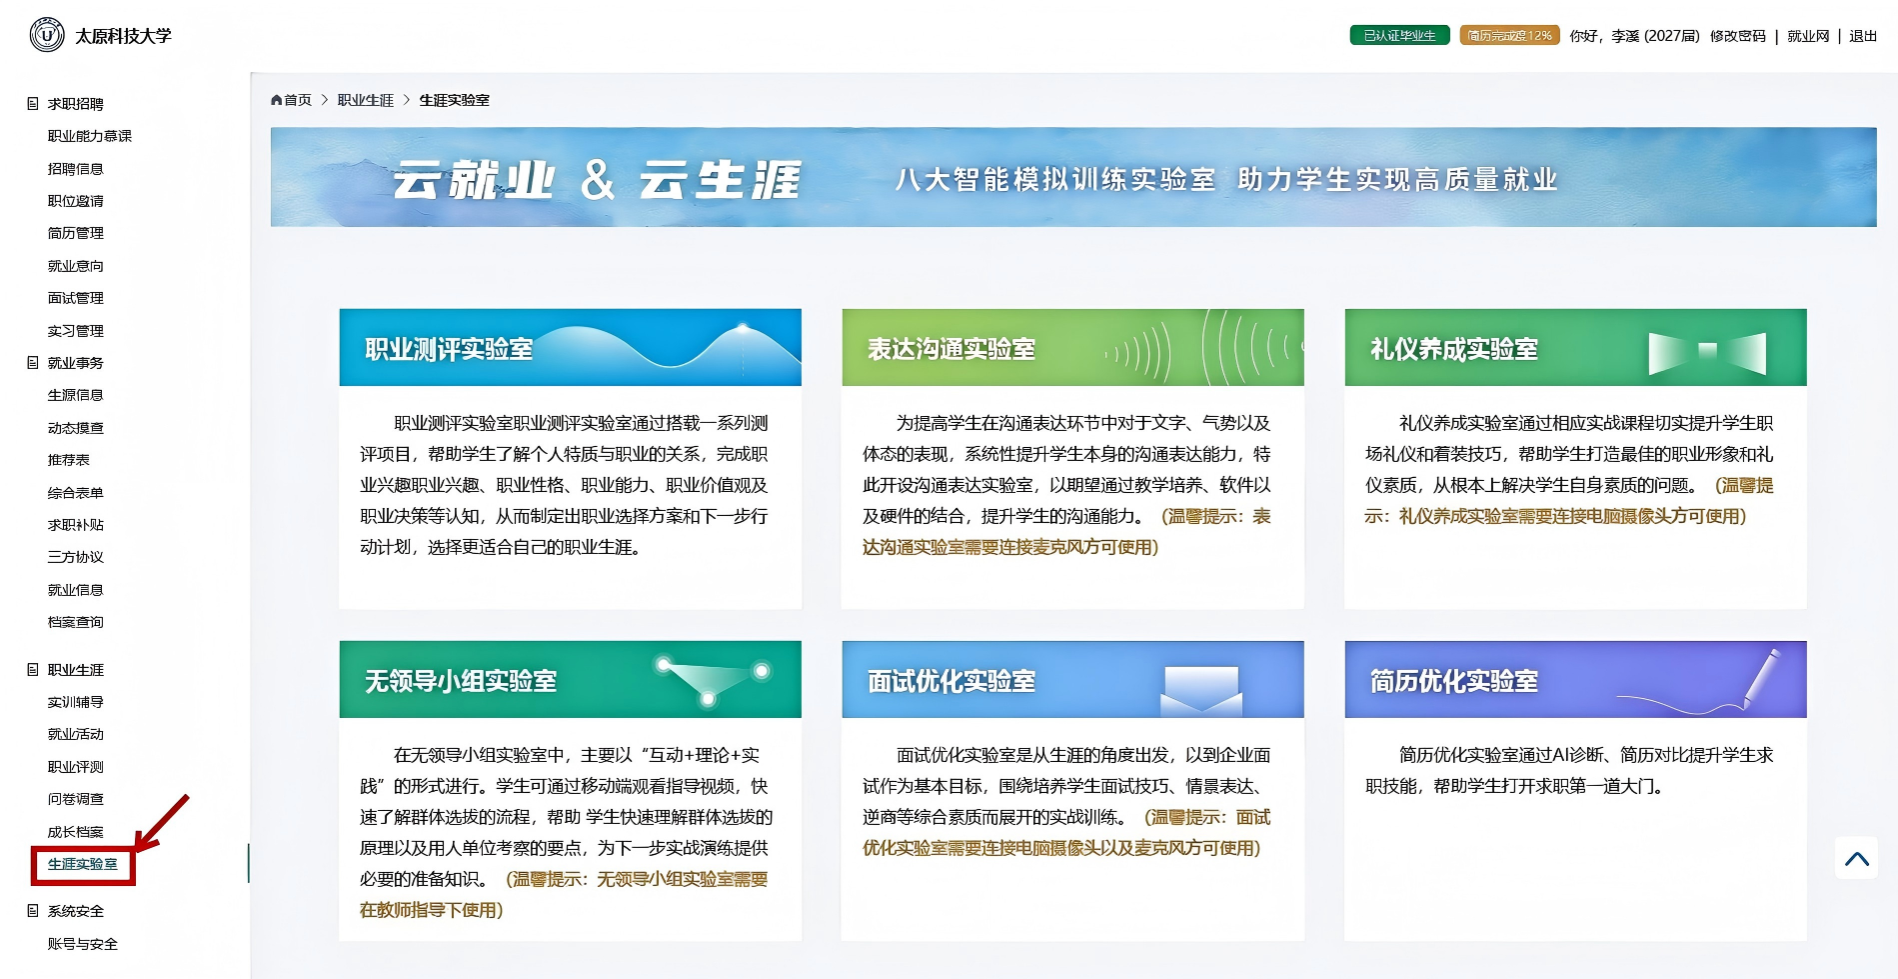Open 简历管理 in the sidebar menu
The width and height of the screenshot is (1898, 979).
(x=76, y=233)
